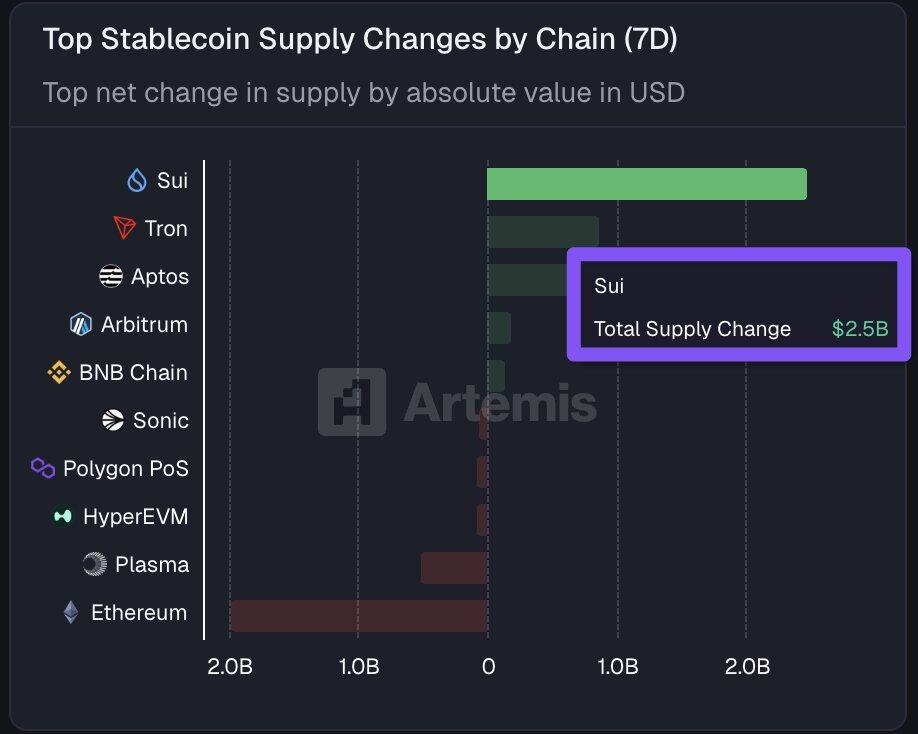Viewport: 918px width, 734px height.
Task: Select the Tron green supply bar
Action: pos(542,232)
